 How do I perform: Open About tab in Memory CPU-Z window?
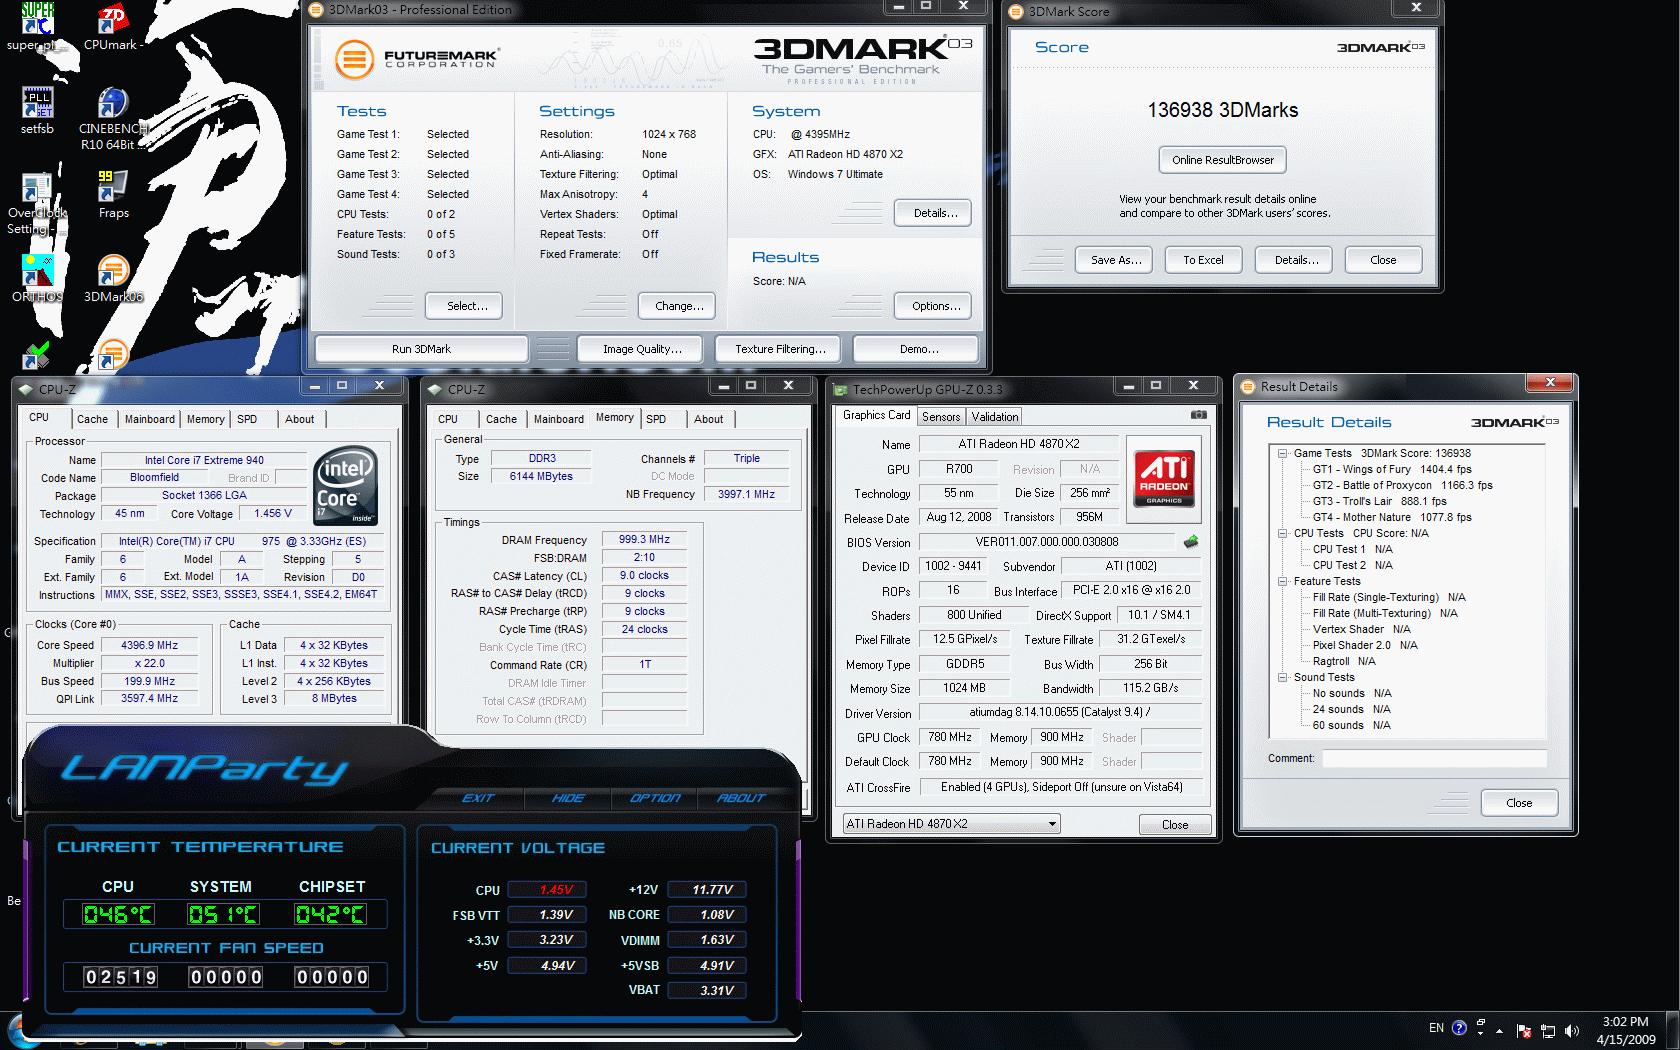click(x=708, y=419)
